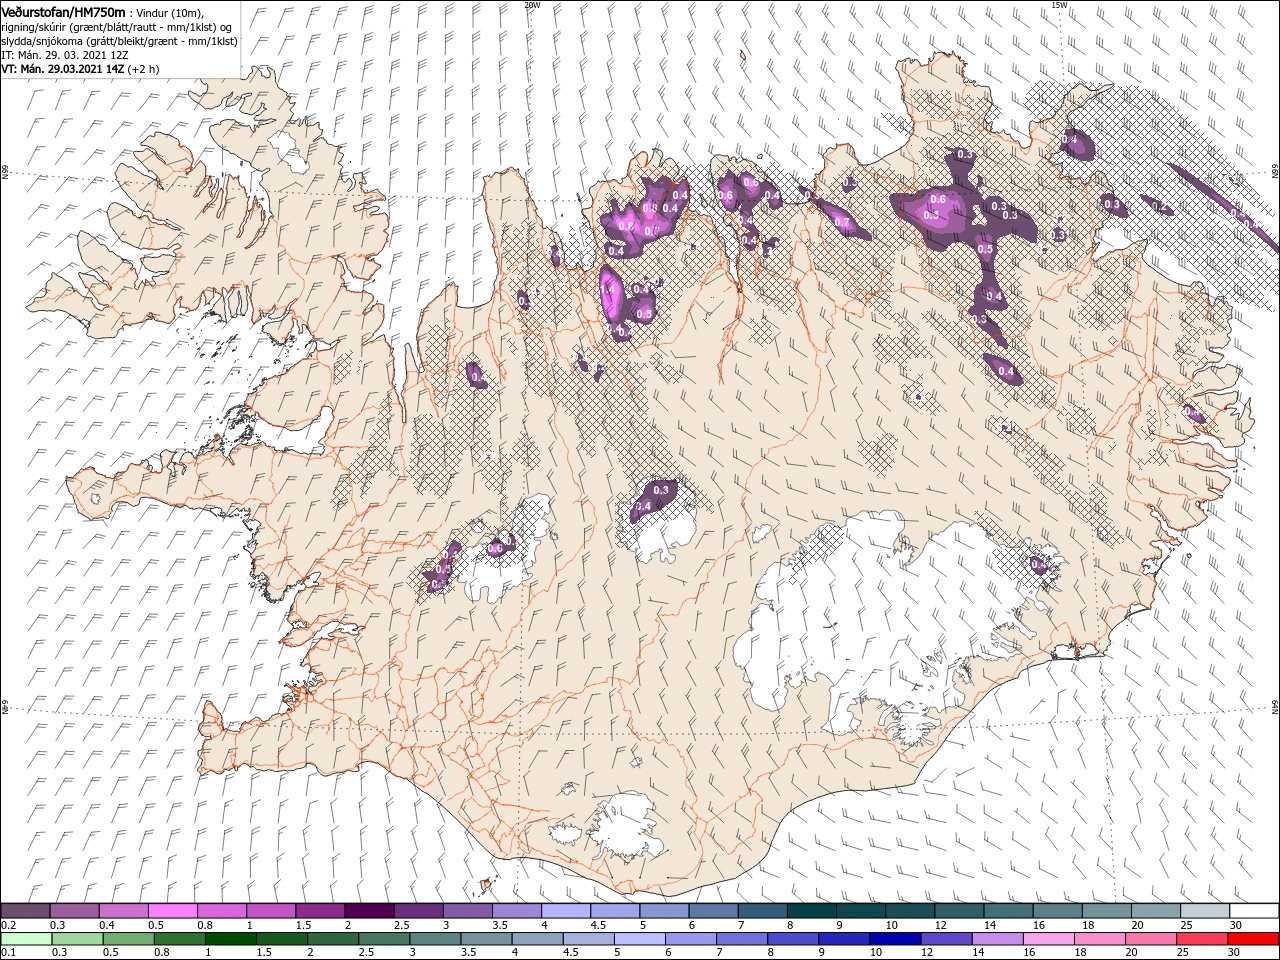
Task: Select the 0.3 swatch in the green rain legend
Action: 78,939
